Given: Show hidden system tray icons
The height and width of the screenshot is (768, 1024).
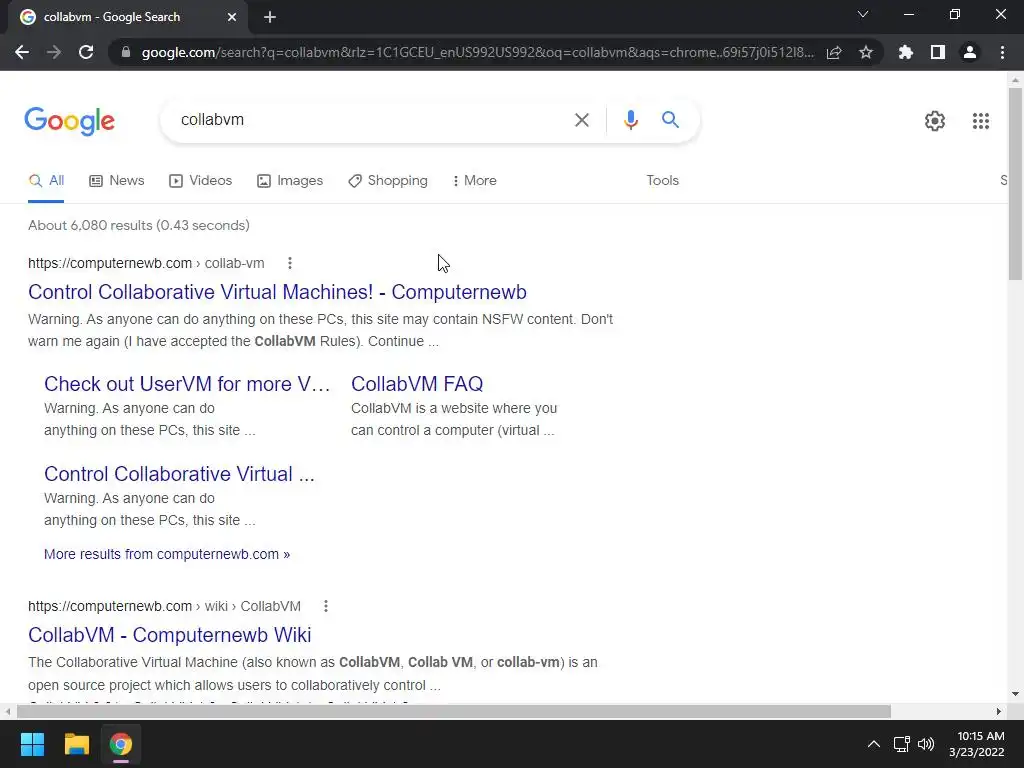Looking at the screenshot, I should coord(873,744).
